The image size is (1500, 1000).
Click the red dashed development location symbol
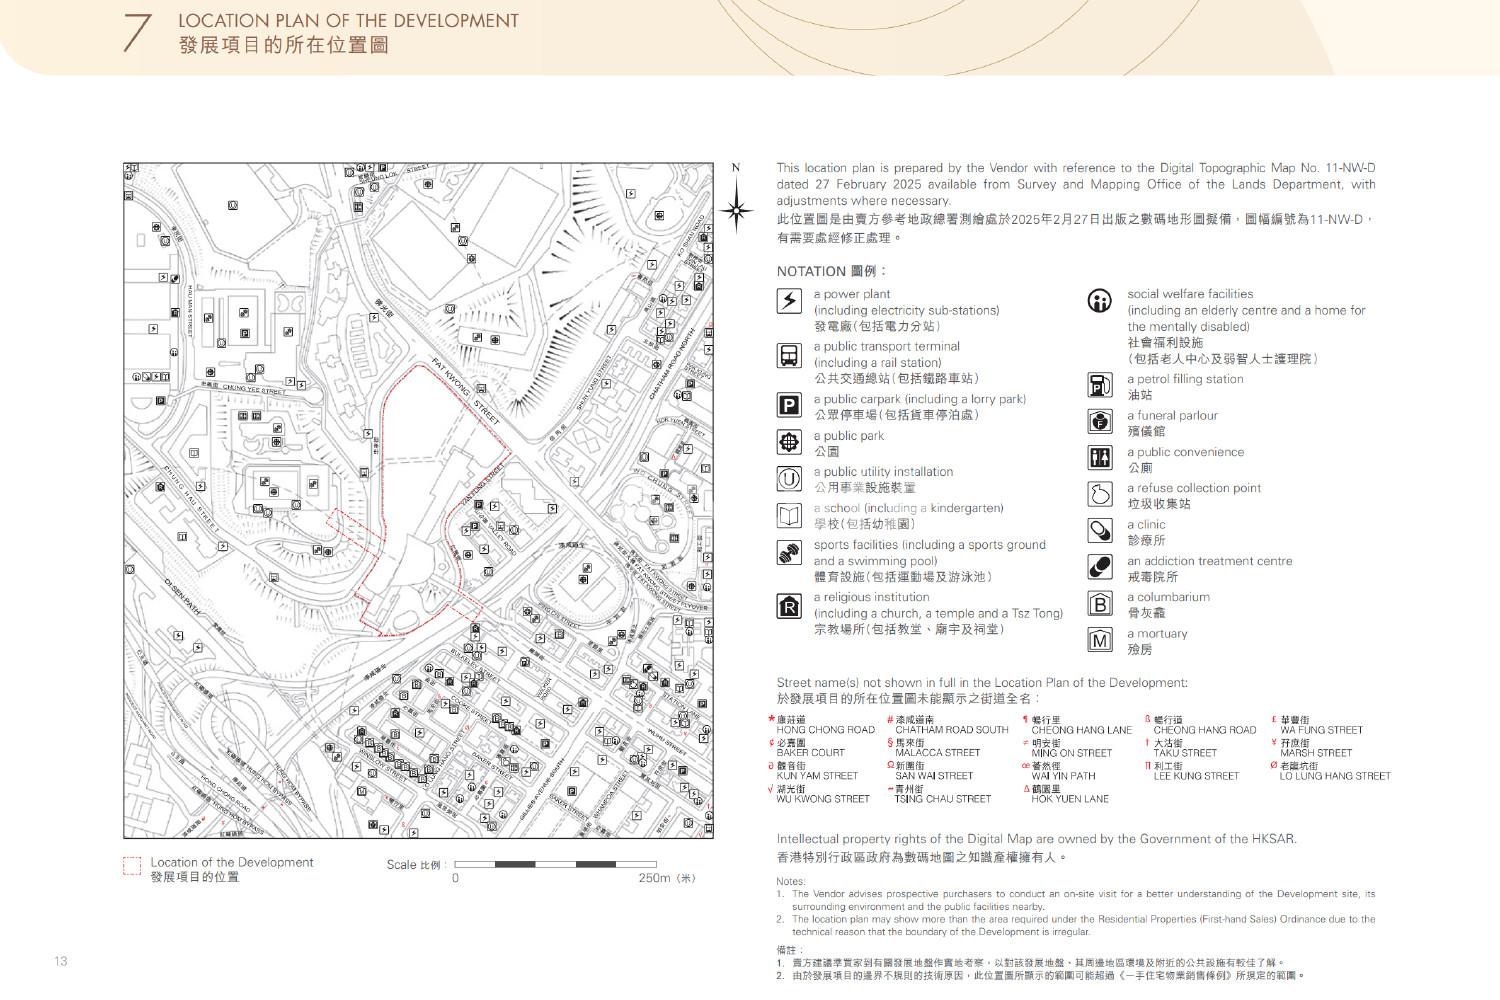tap(132, 867)
